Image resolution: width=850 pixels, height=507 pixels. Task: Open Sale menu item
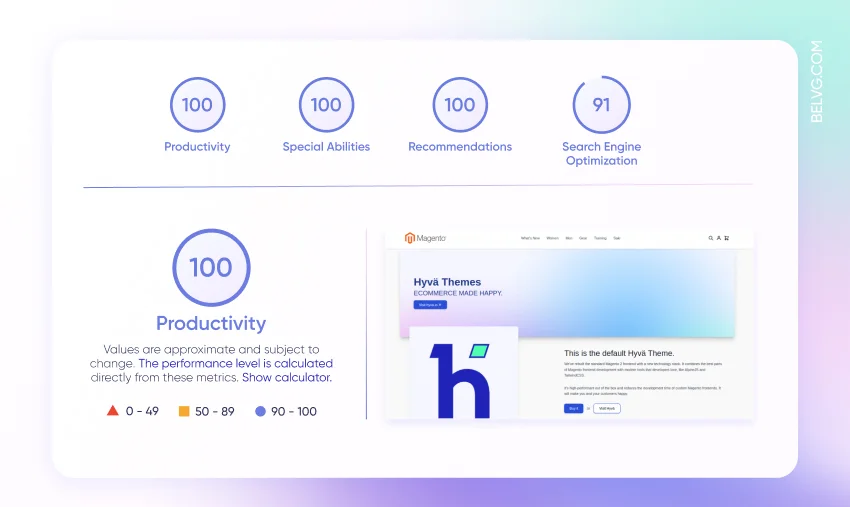pyautogui.click(x=616, y=238)
